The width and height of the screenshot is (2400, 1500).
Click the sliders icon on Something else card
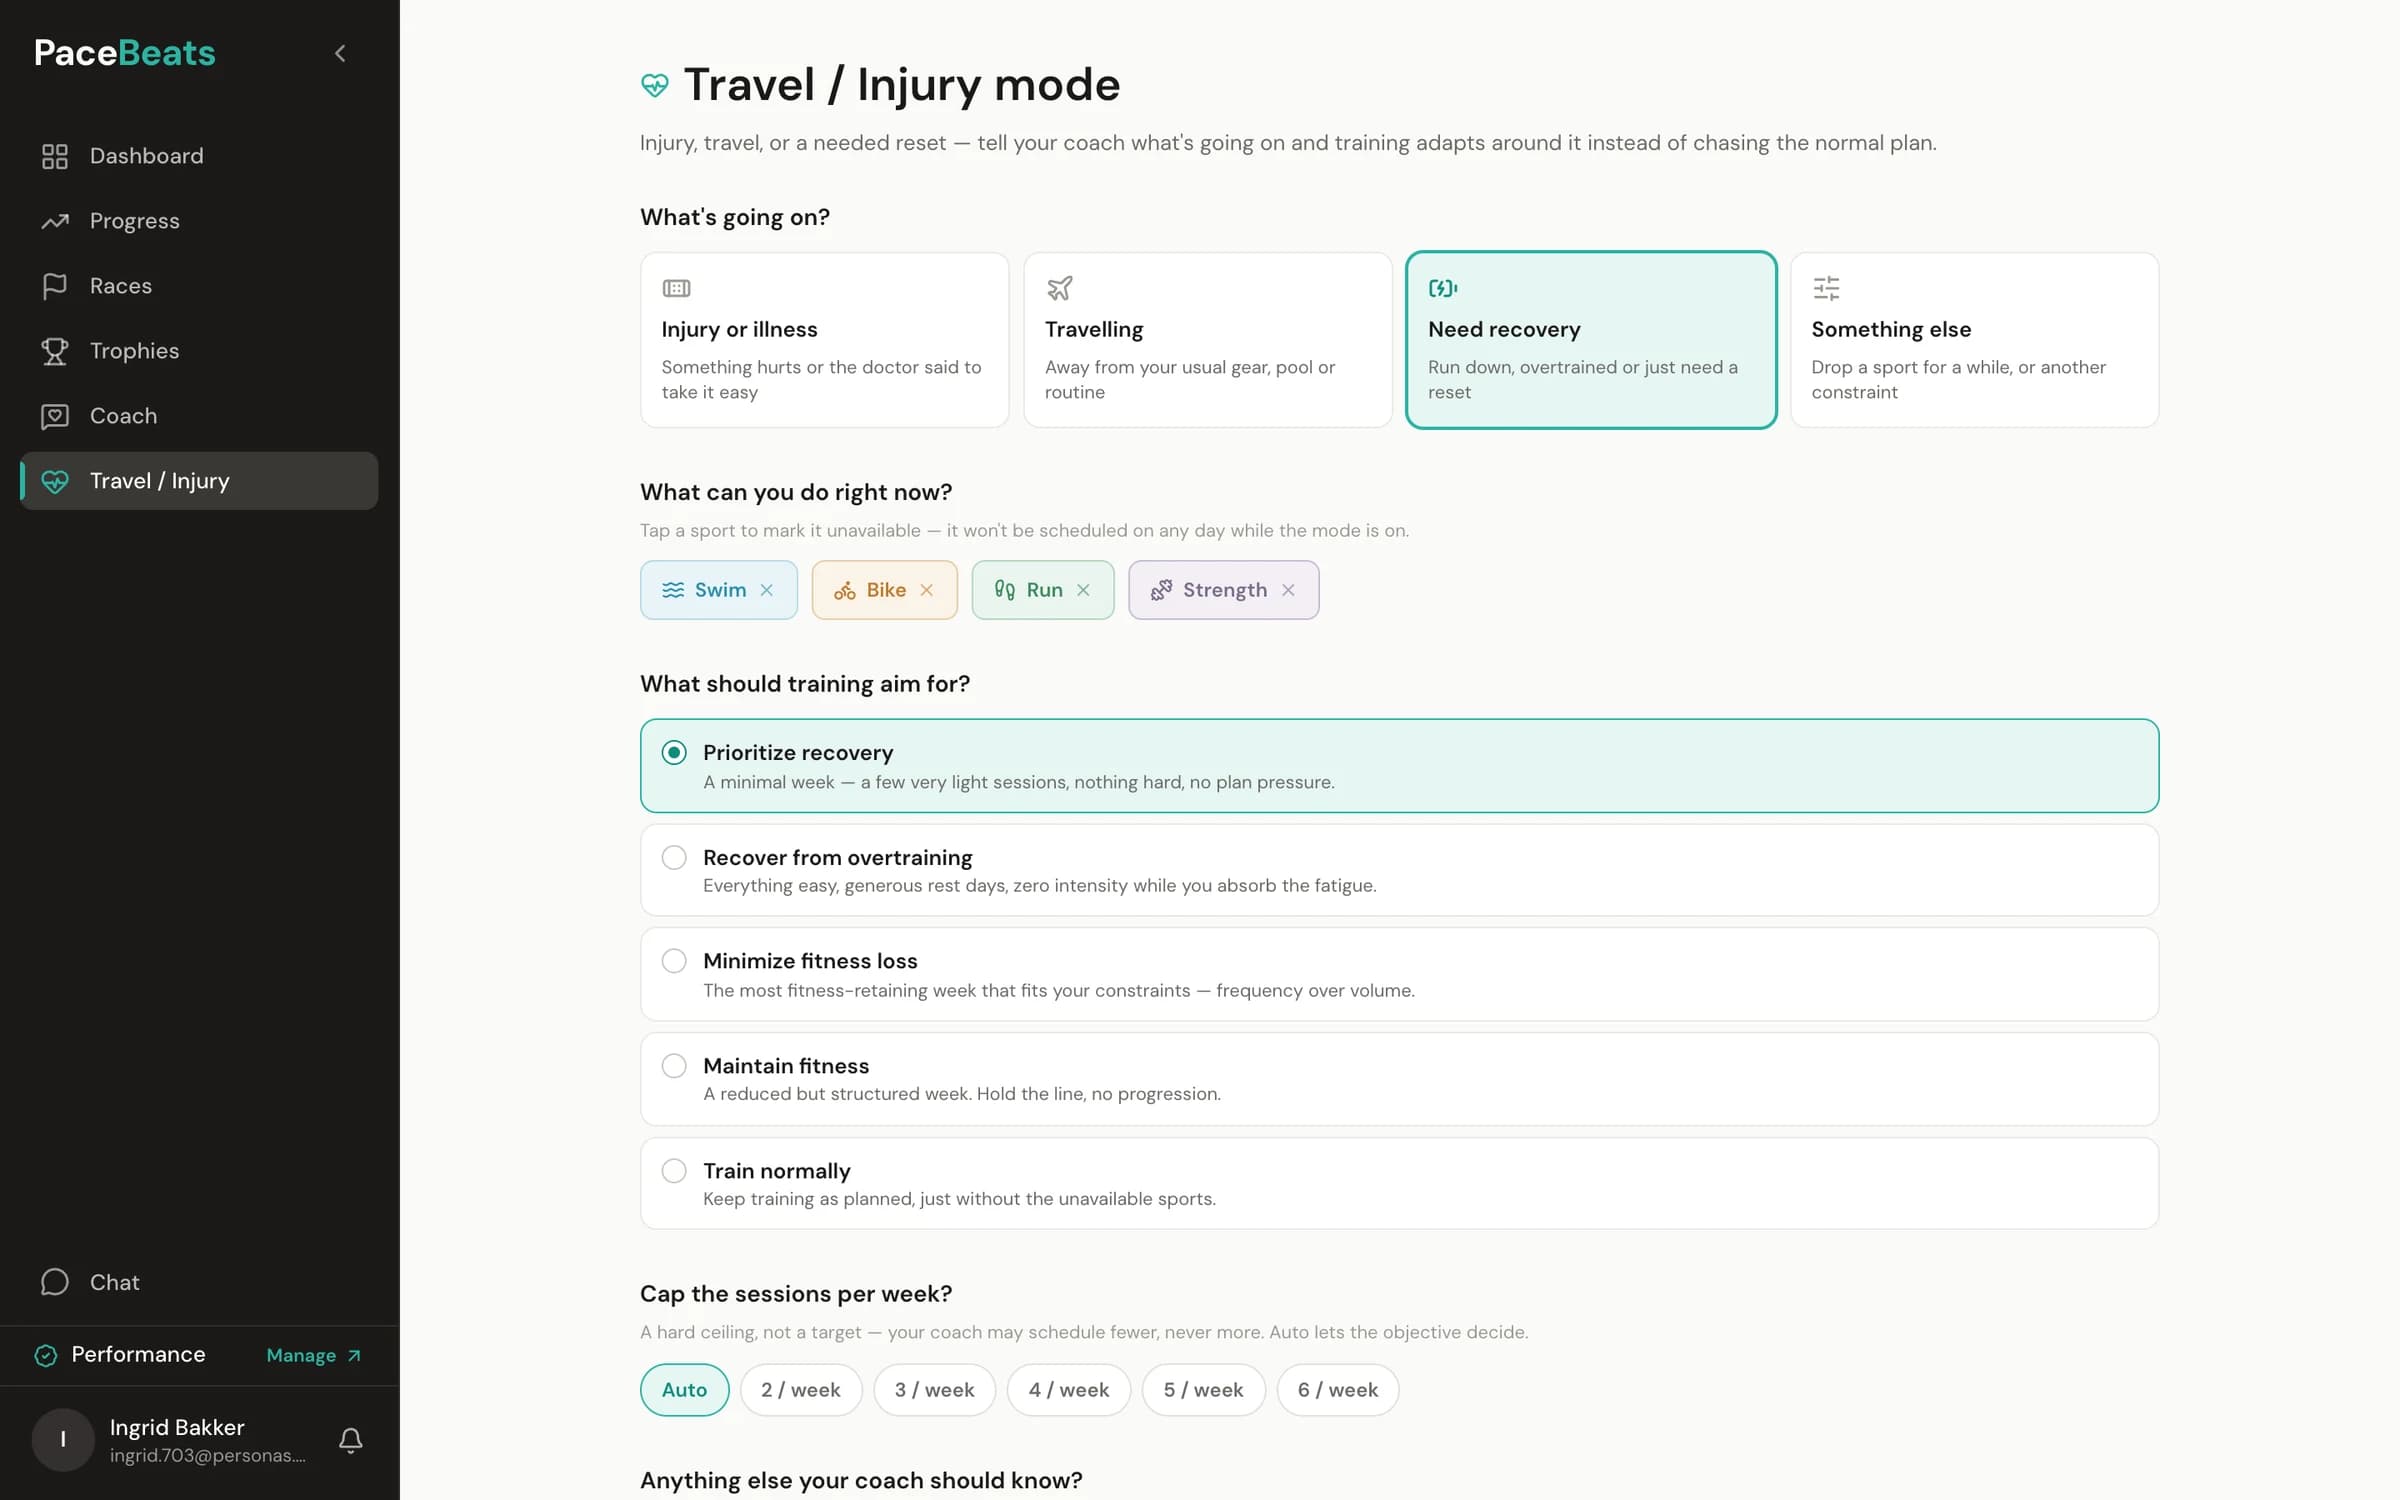click(x=1826, y=289)
